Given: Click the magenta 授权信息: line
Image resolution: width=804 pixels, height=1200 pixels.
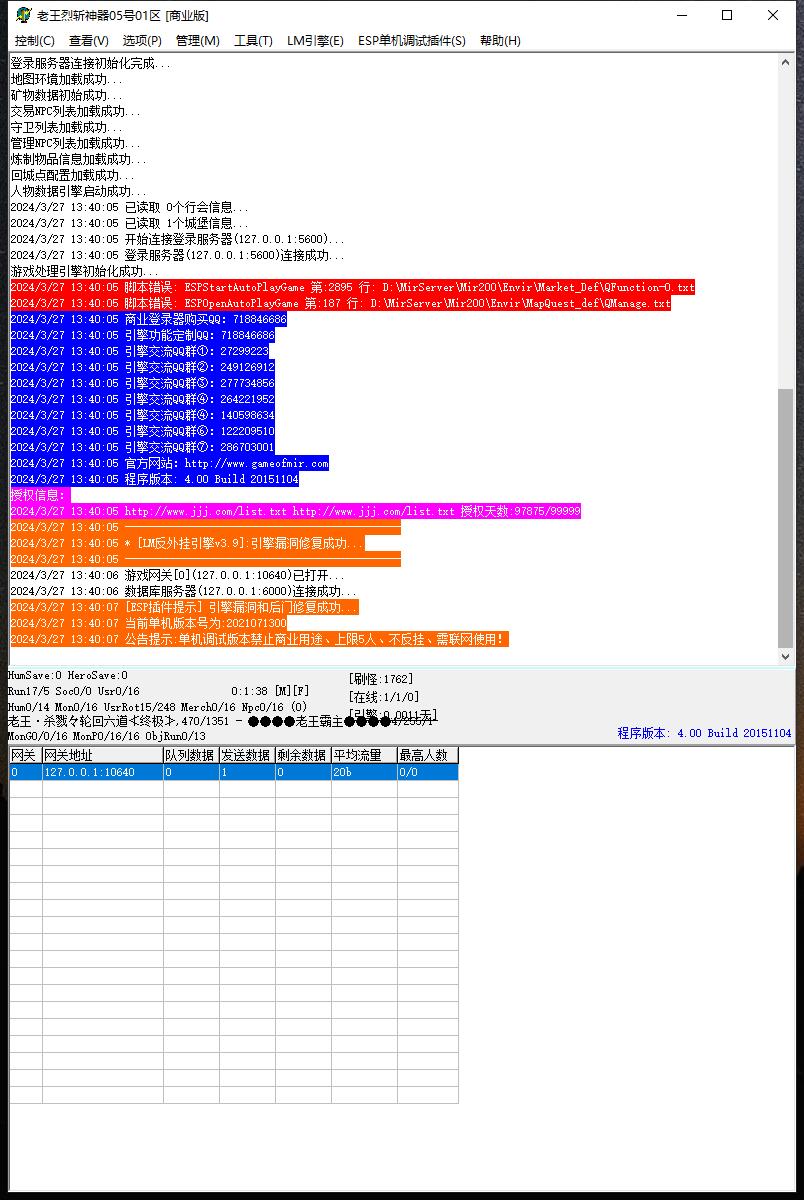Looking at the screenshot, I should pos(38,495).
